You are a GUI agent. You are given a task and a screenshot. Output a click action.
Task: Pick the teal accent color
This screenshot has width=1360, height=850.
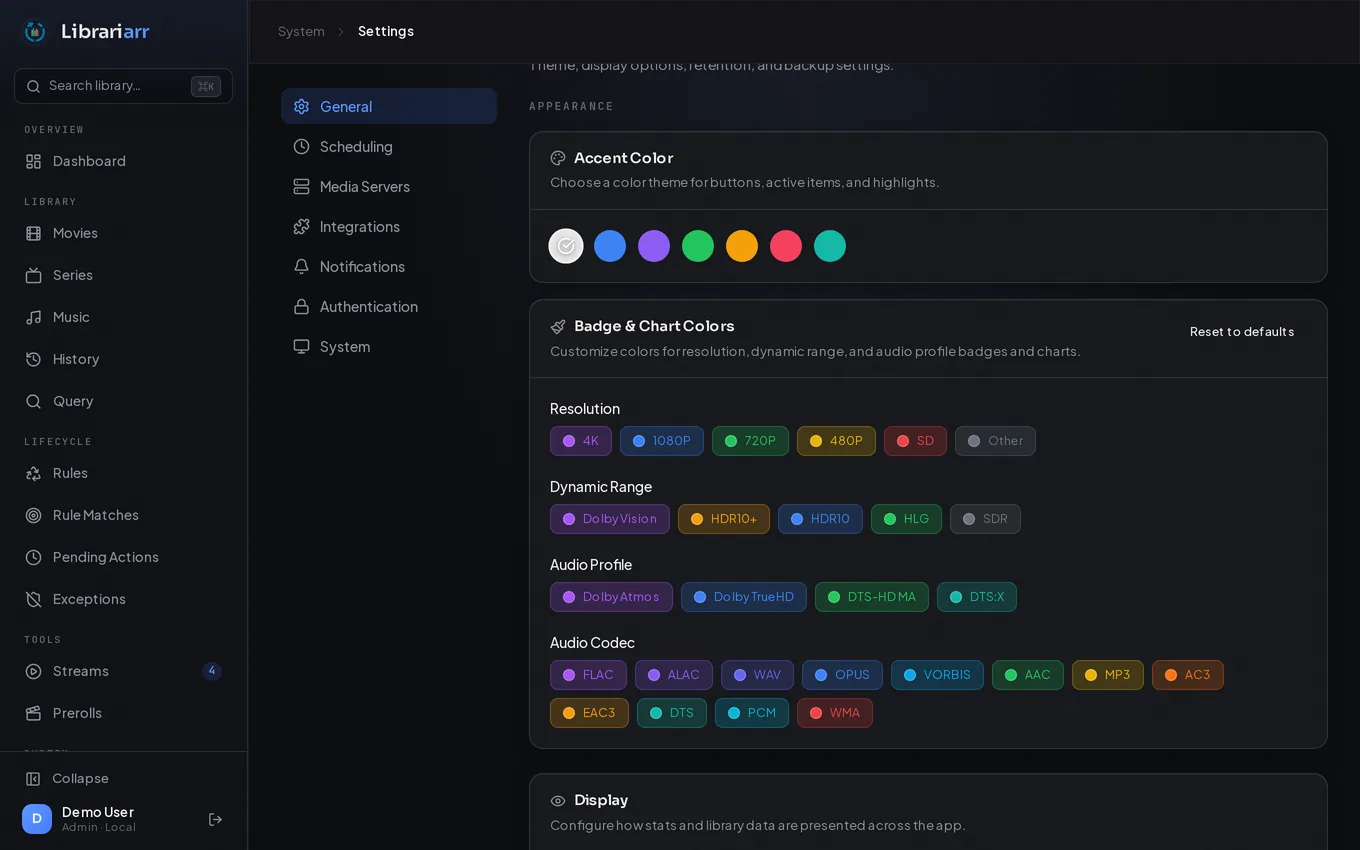830,246
